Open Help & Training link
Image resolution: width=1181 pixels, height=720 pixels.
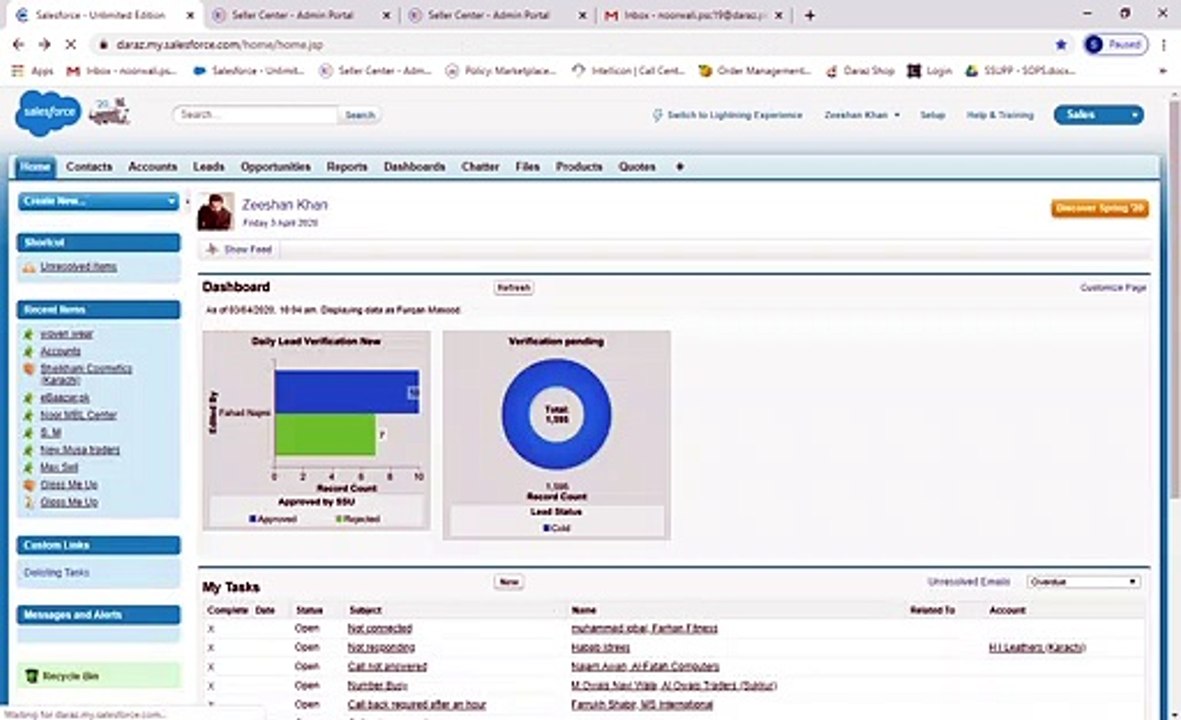click(x=1000, y=115)
